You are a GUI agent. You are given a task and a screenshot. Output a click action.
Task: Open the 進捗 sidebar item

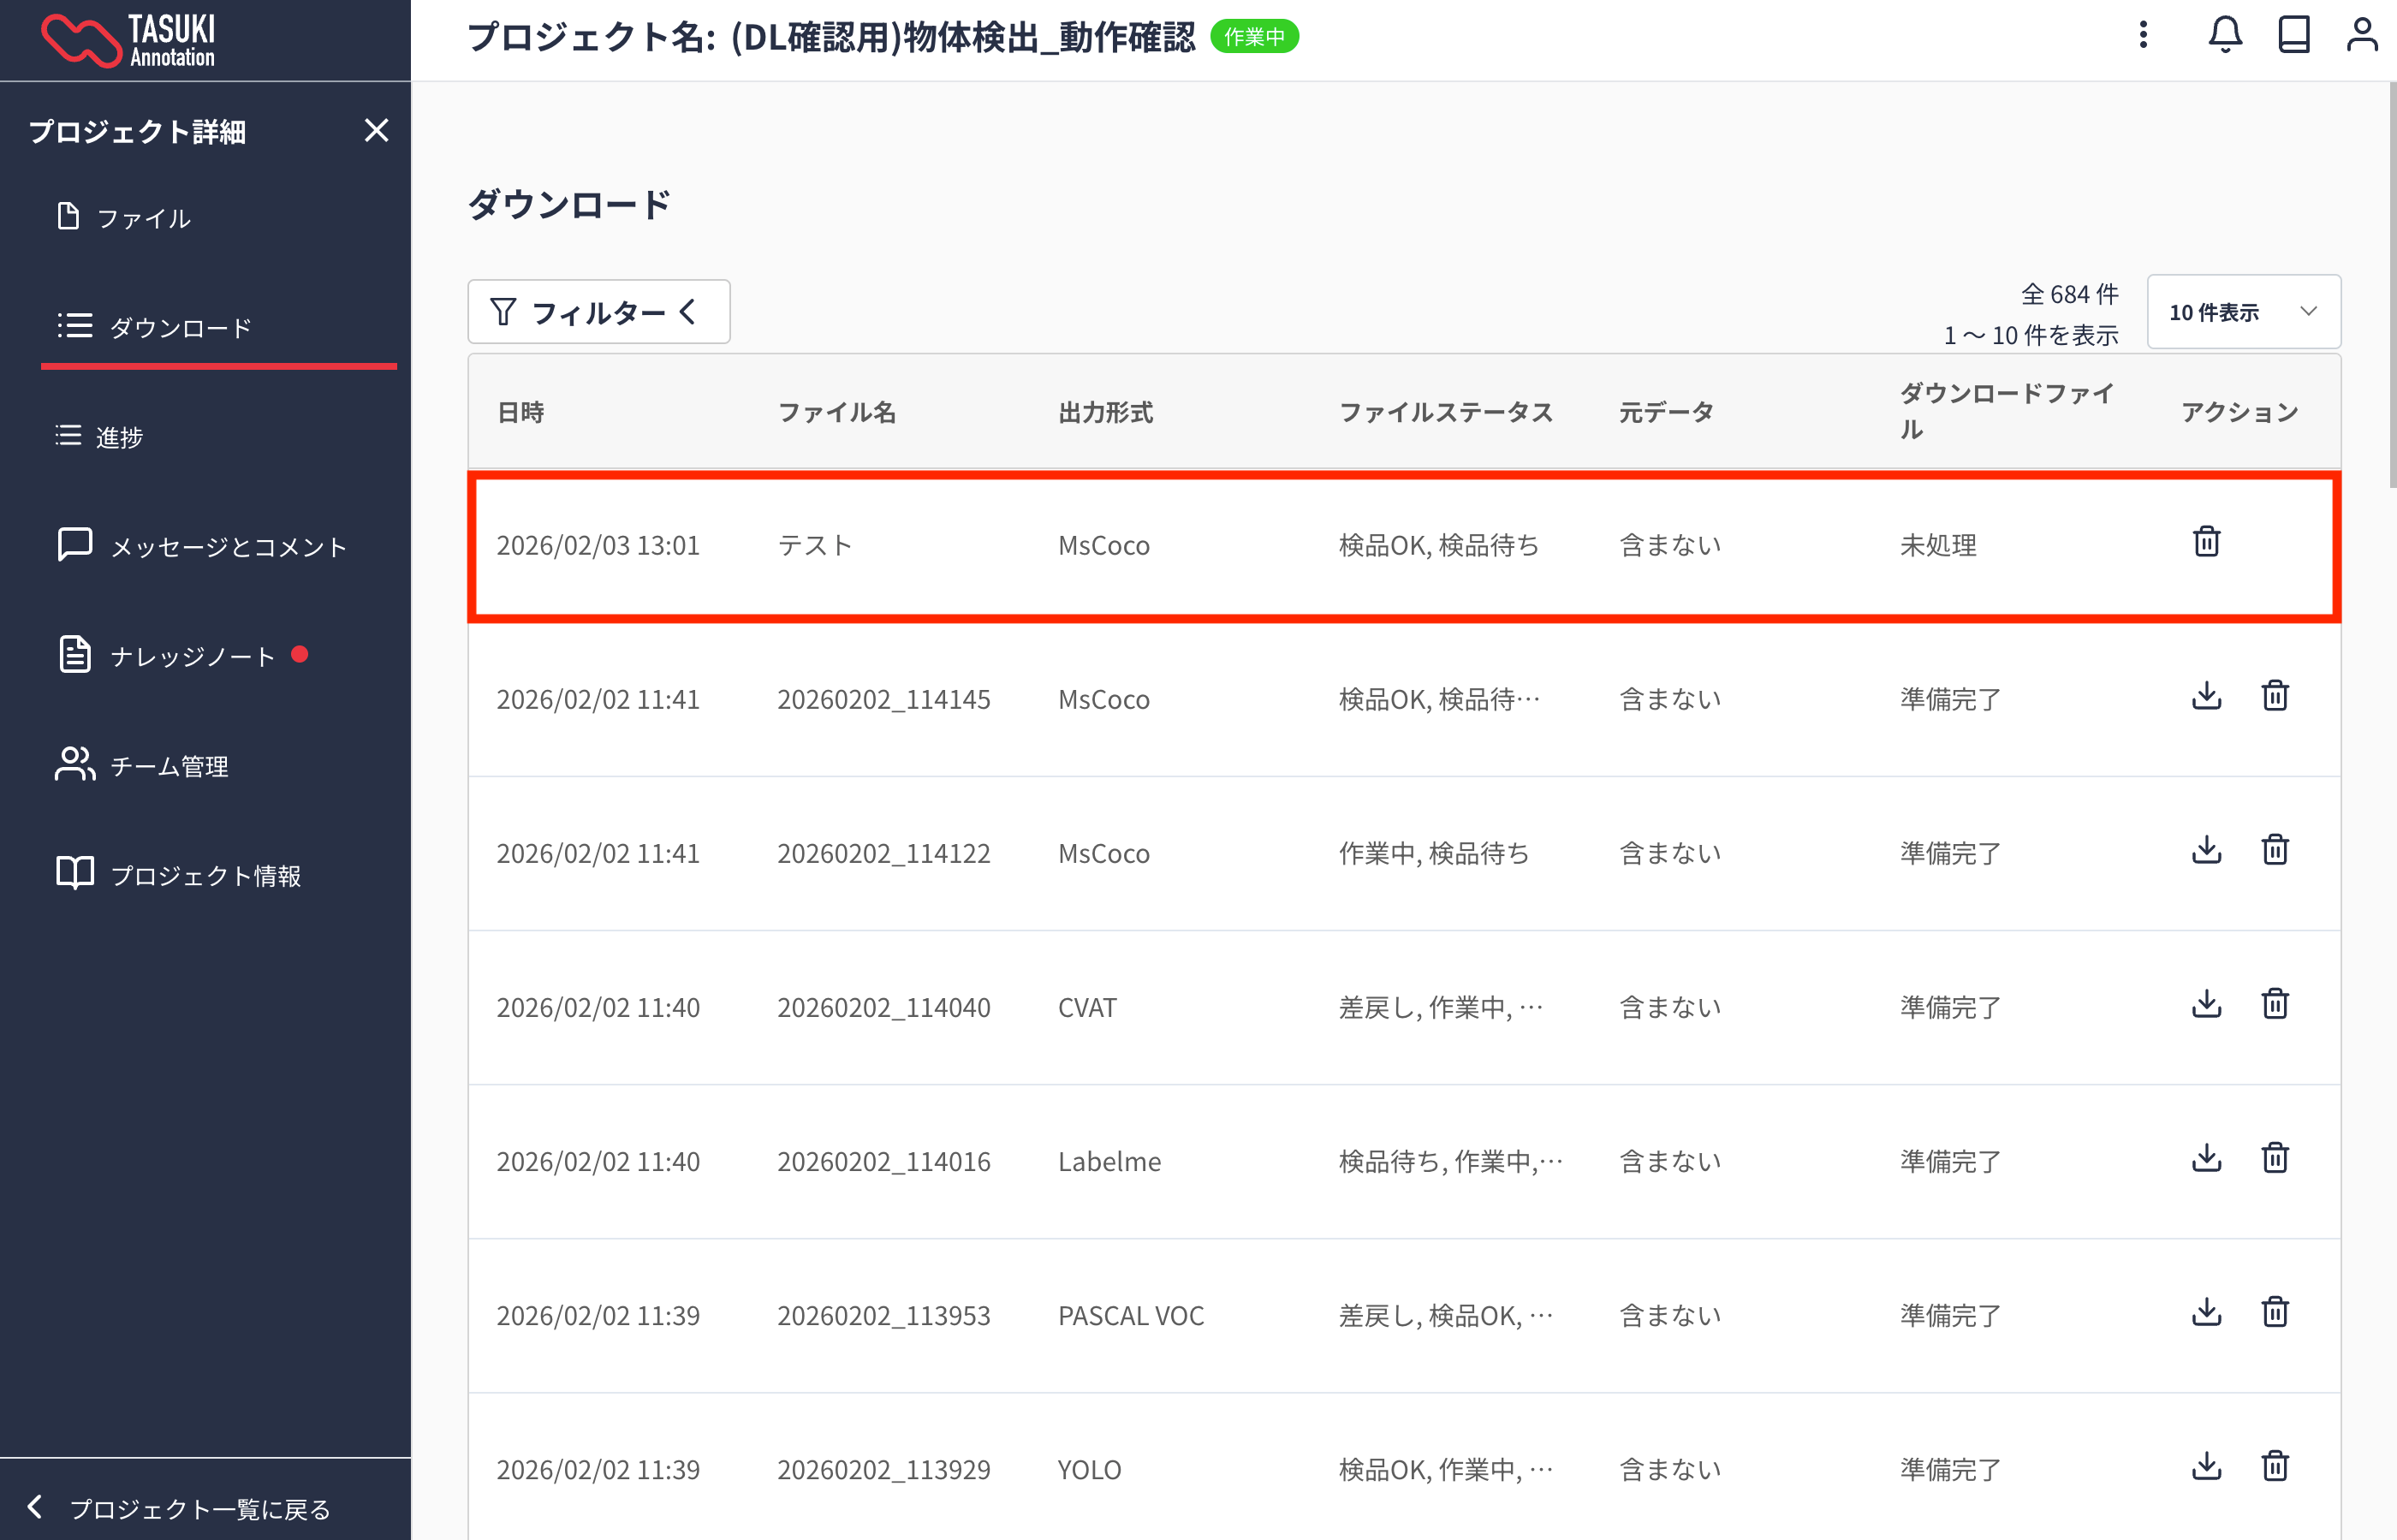(118, 437)
